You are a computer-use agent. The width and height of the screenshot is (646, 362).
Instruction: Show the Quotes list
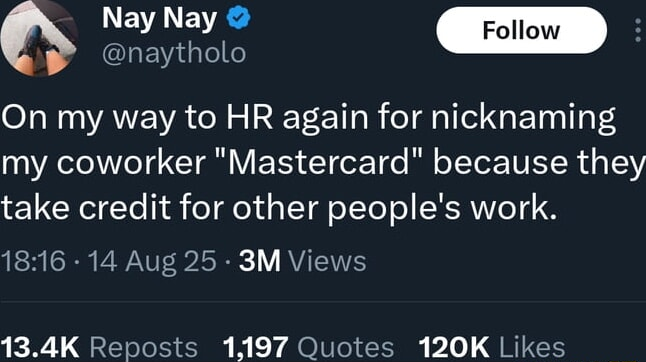pos(346,348)
